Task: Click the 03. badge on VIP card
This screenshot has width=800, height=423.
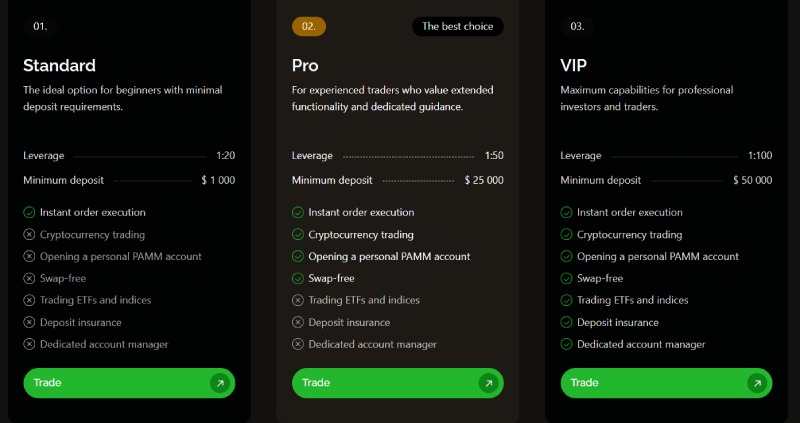Action: (578, 27)
